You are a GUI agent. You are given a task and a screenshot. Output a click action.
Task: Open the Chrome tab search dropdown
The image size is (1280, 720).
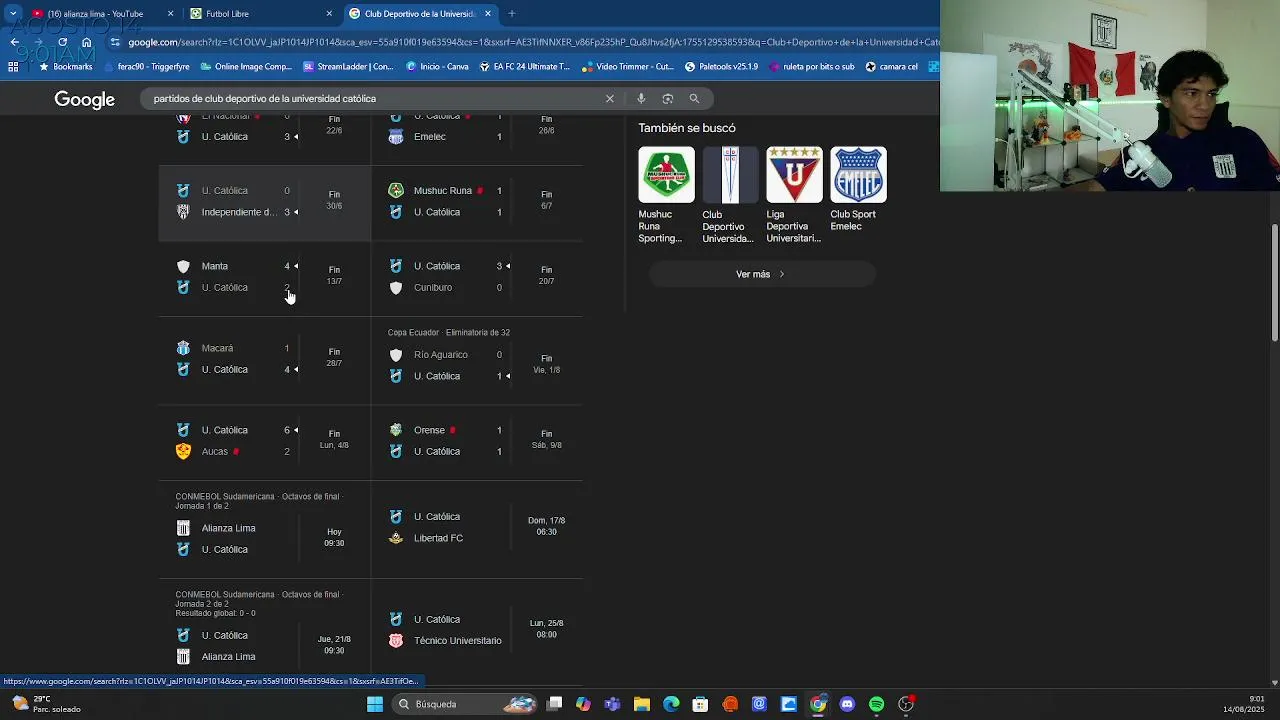coord(13,14)
